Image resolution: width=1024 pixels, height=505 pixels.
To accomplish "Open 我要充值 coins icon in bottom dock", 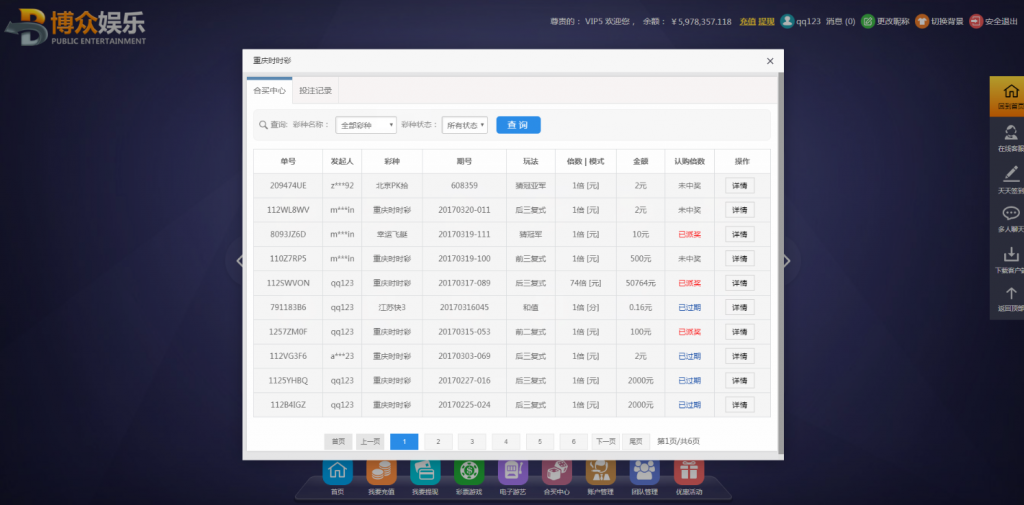I will click(381, 472).
